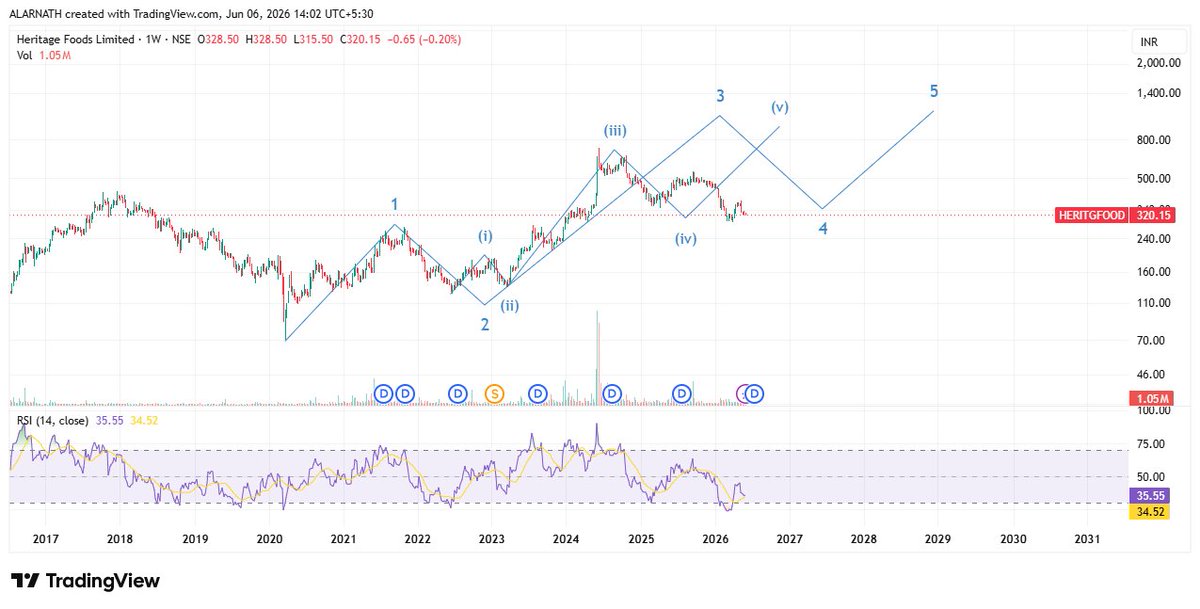Screen dimensions: 1200x609
Task: Click the 2024 dividend D marker
Action: click(613, 394)
